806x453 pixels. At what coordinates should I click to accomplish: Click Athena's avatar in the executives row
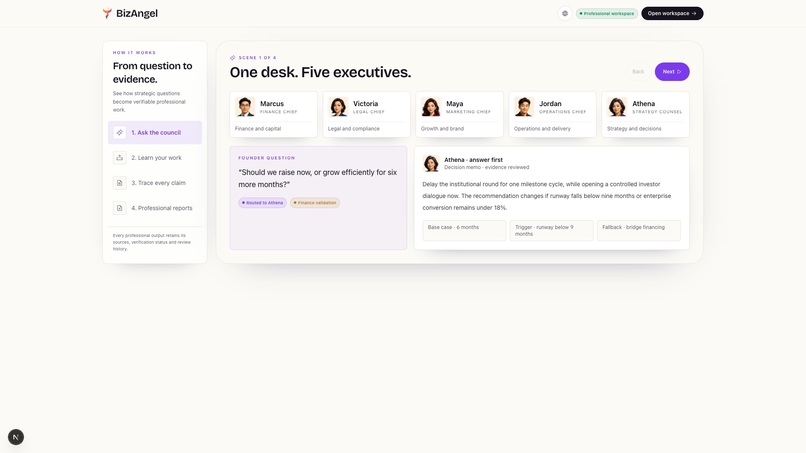point(617,107)
